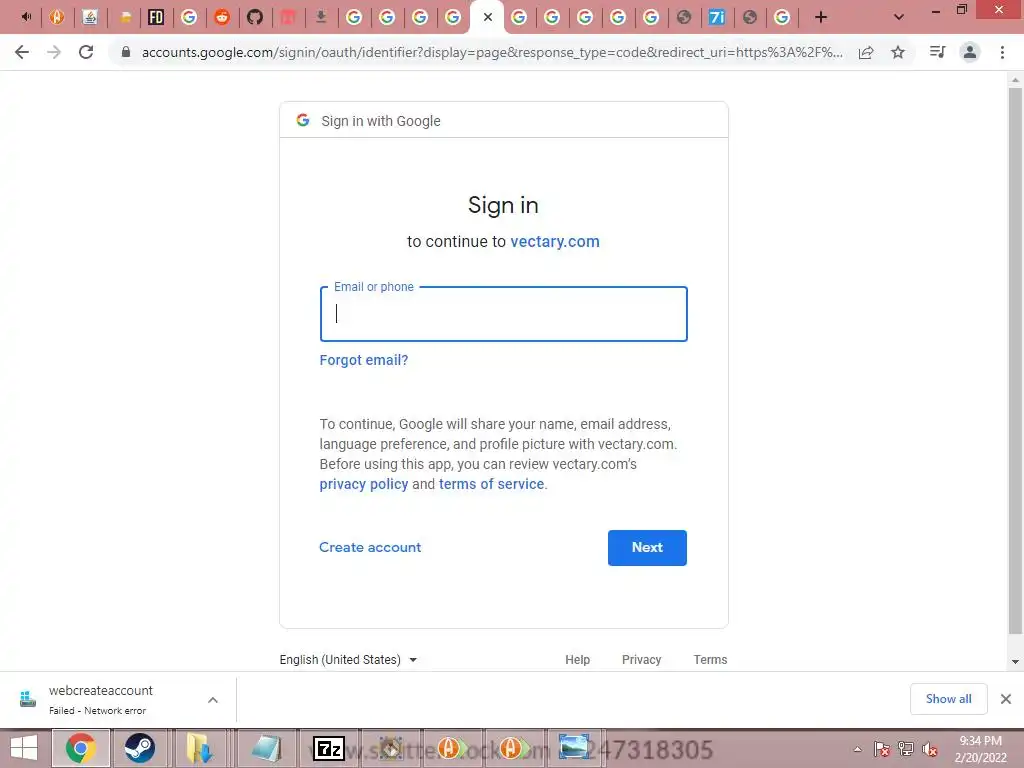Click the browser forward arrow
This screenshot has width=1024, height=768.
coord(54,52)
